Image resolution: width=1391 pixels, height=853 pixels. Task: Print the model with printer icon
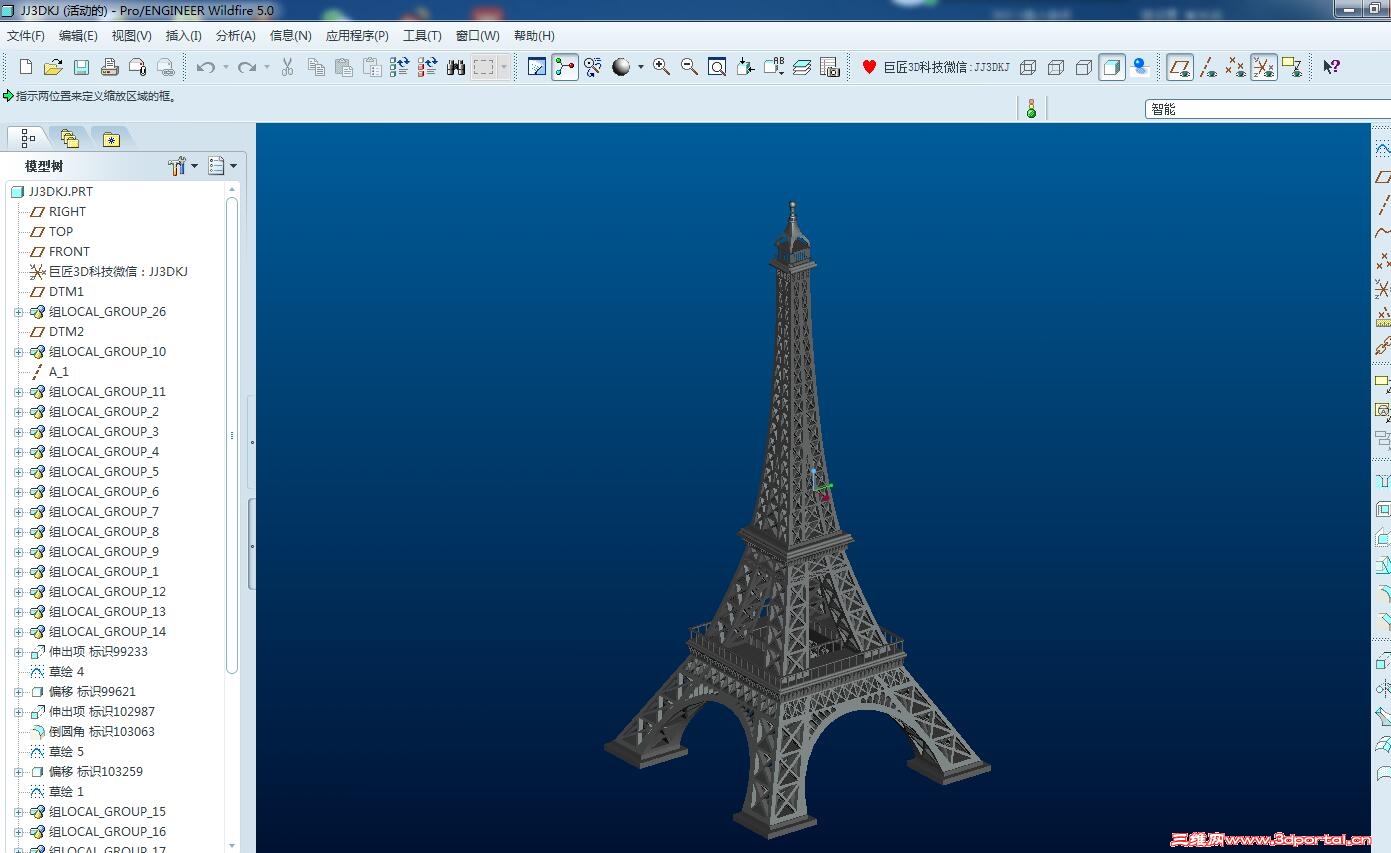pyautogui.click(x=110, y=67)
